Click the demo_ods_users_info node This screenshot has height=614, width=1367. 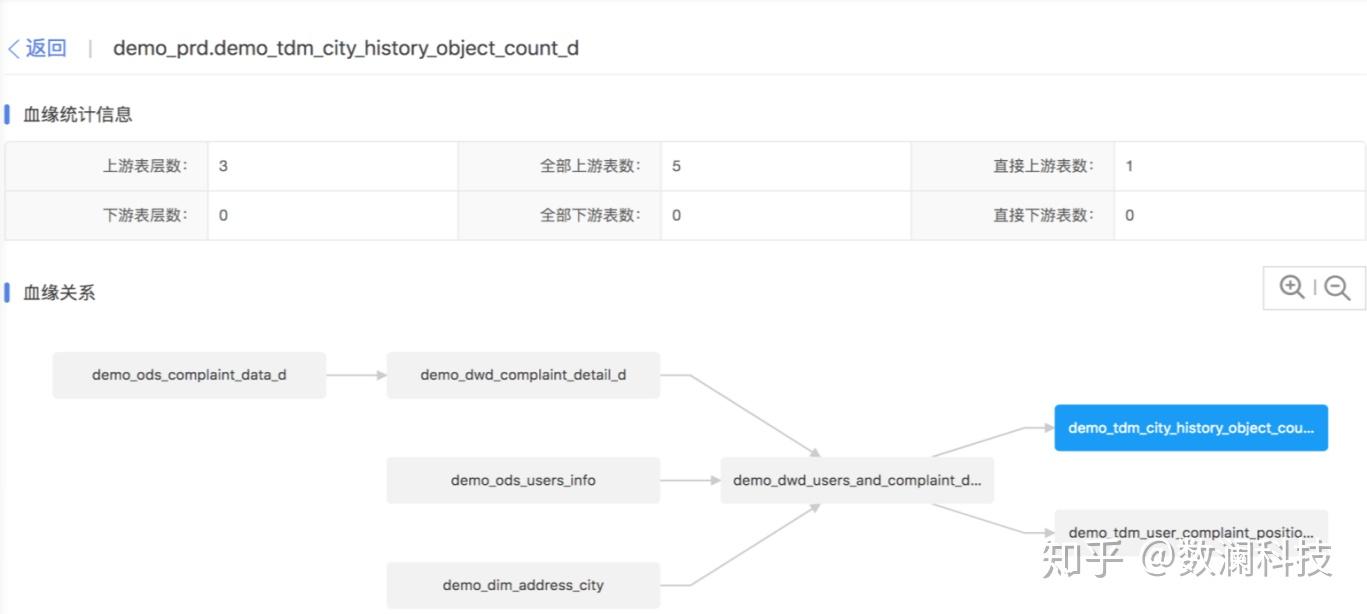523,480
